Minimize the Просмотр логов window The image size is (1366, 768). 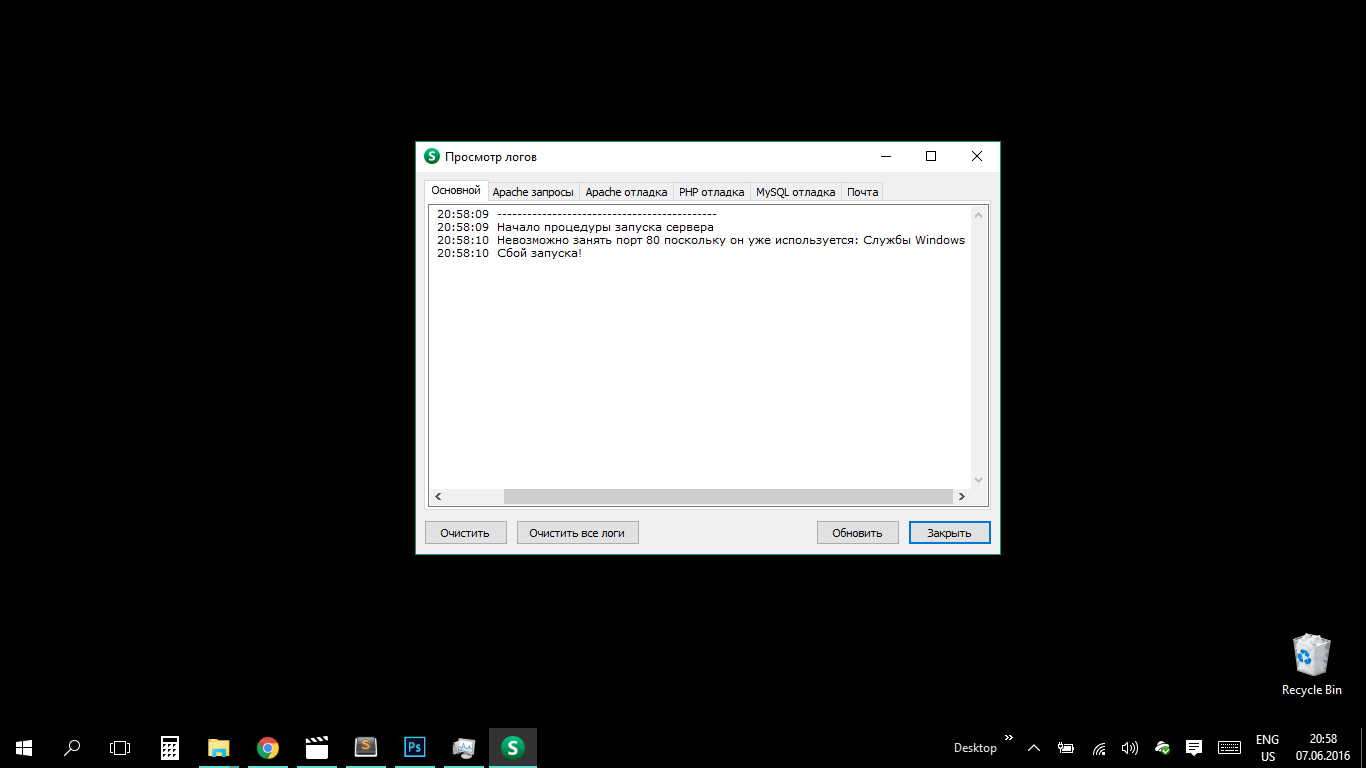[886, 156]
